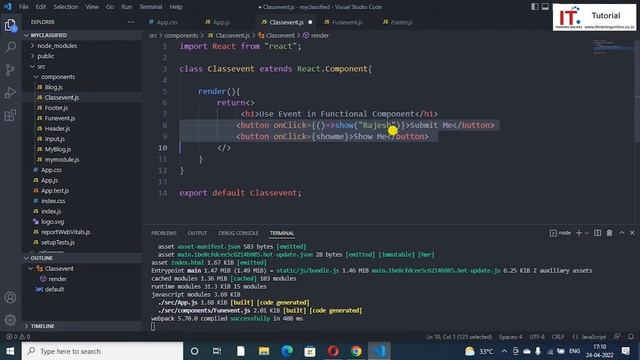This screenshot has height=360, width=640.
Task: Click the Windows taskbar search box
Action: point(102,351)
